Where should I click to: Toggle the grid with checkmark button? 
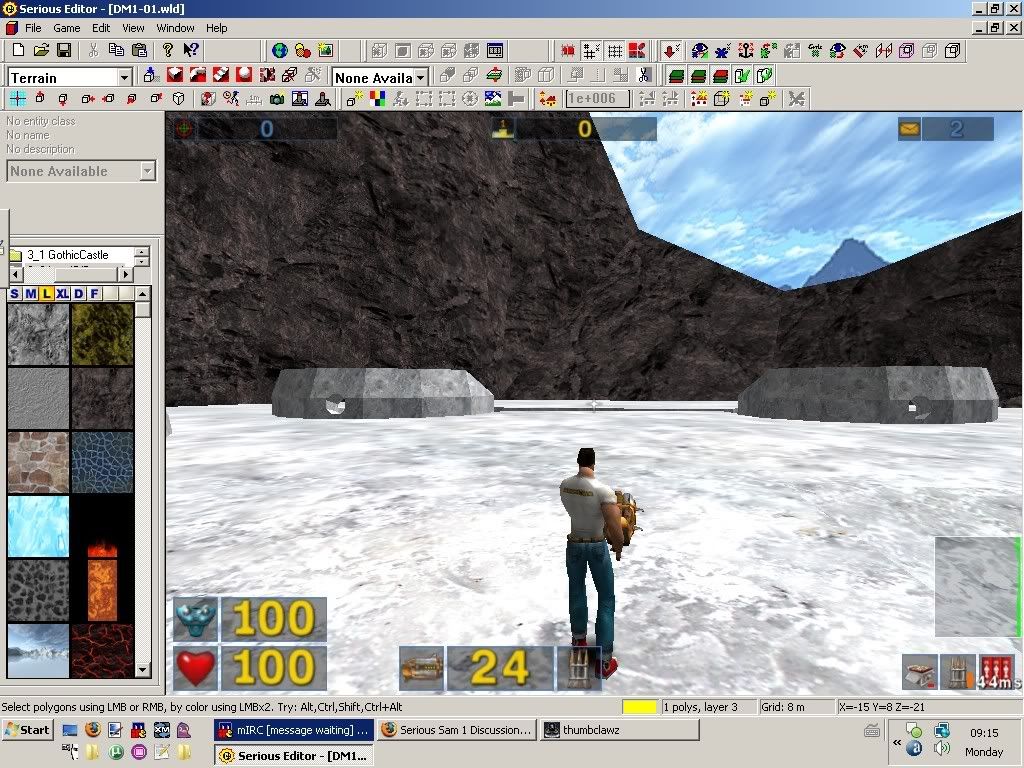(591, 50)
